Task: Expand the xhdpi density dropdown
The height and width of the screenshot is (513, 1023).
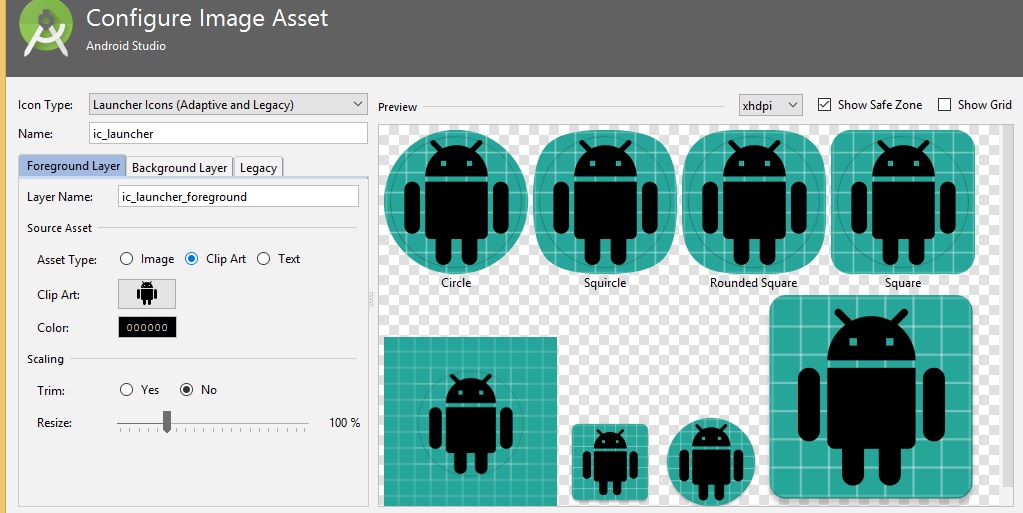Action: click(x=770, y=105)
